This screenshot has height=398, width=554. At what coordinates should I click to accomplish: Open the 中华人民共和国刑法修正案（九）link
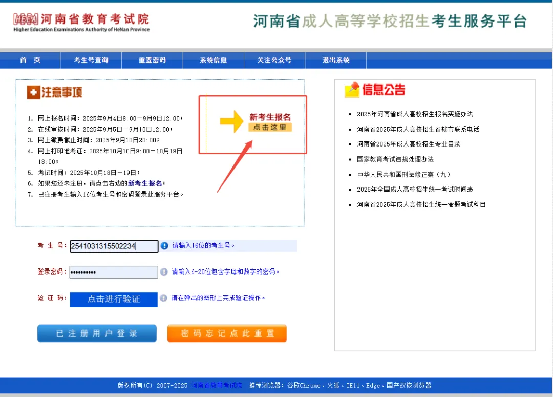pos(403,174)
